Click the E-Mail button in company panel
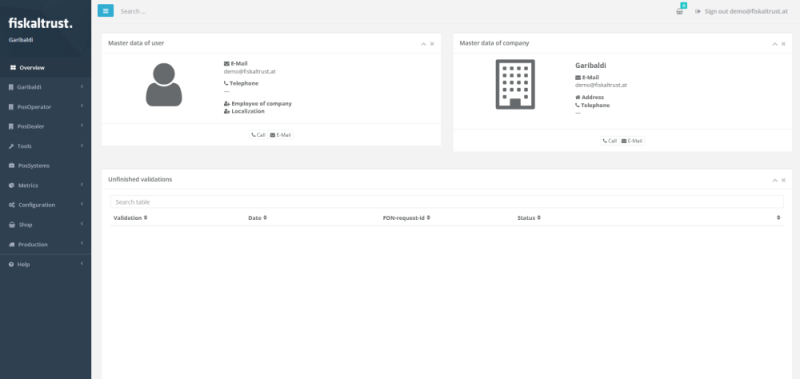Screen dimensions: 800x379 632,141
